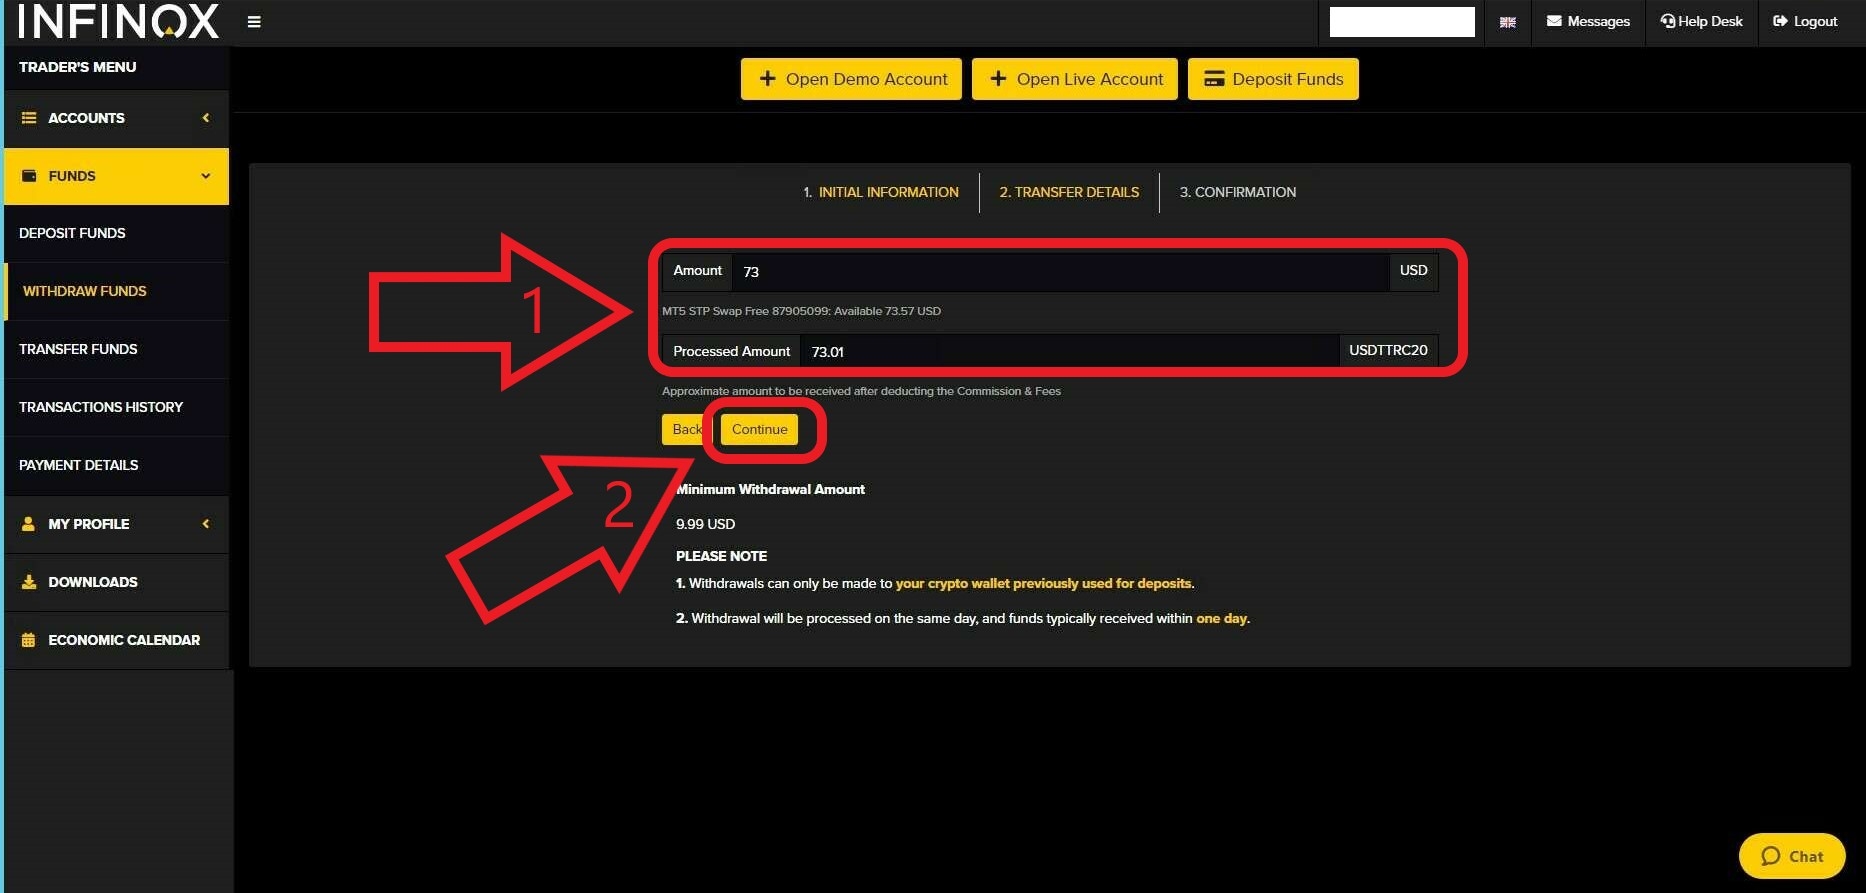This screenshot has height=893, width=1866.
Task: Click the Open Demo Account button
Action: click(851, 79)
